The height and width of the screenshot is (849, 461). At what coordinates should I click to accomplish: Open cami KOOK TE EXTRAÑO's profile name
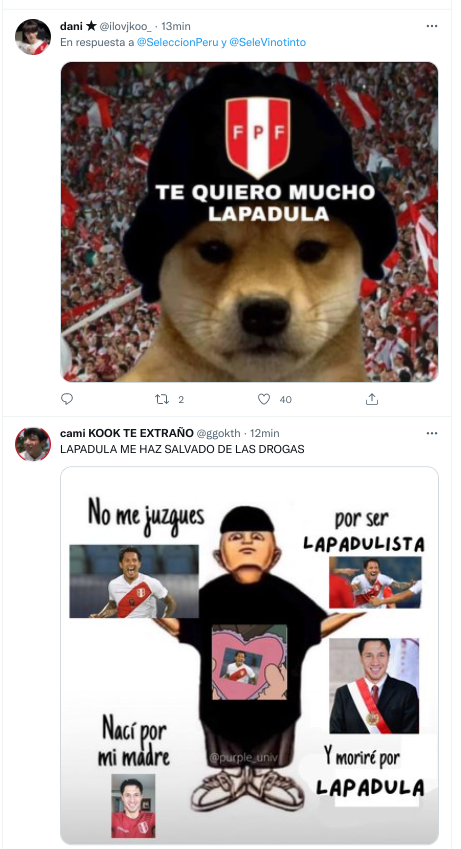point(127,433)
